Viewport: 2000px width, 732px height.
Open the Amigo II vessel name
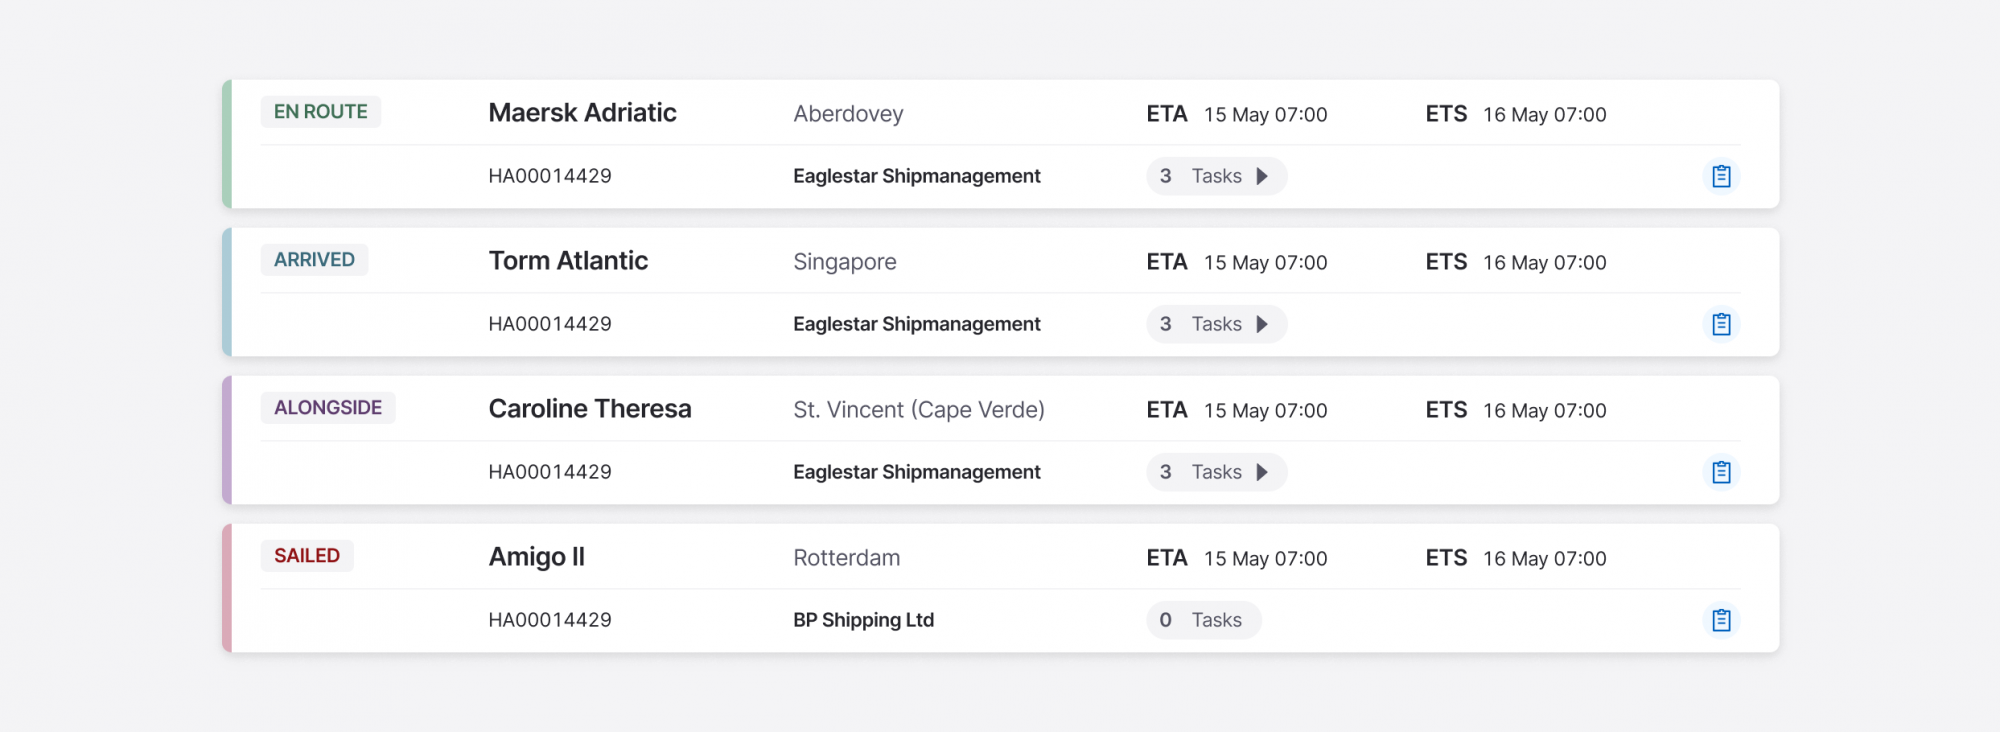(x=536, y=557)
